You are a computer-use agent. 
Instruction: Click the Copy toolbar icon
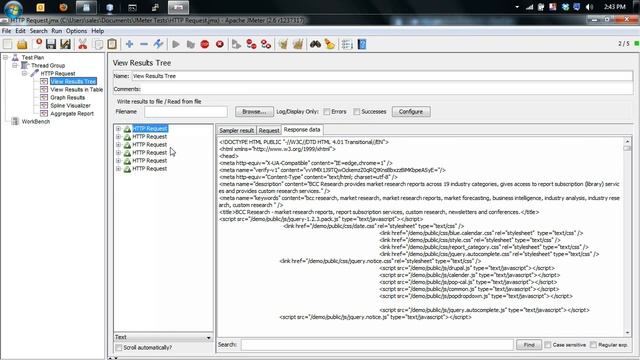pos(98,44)
